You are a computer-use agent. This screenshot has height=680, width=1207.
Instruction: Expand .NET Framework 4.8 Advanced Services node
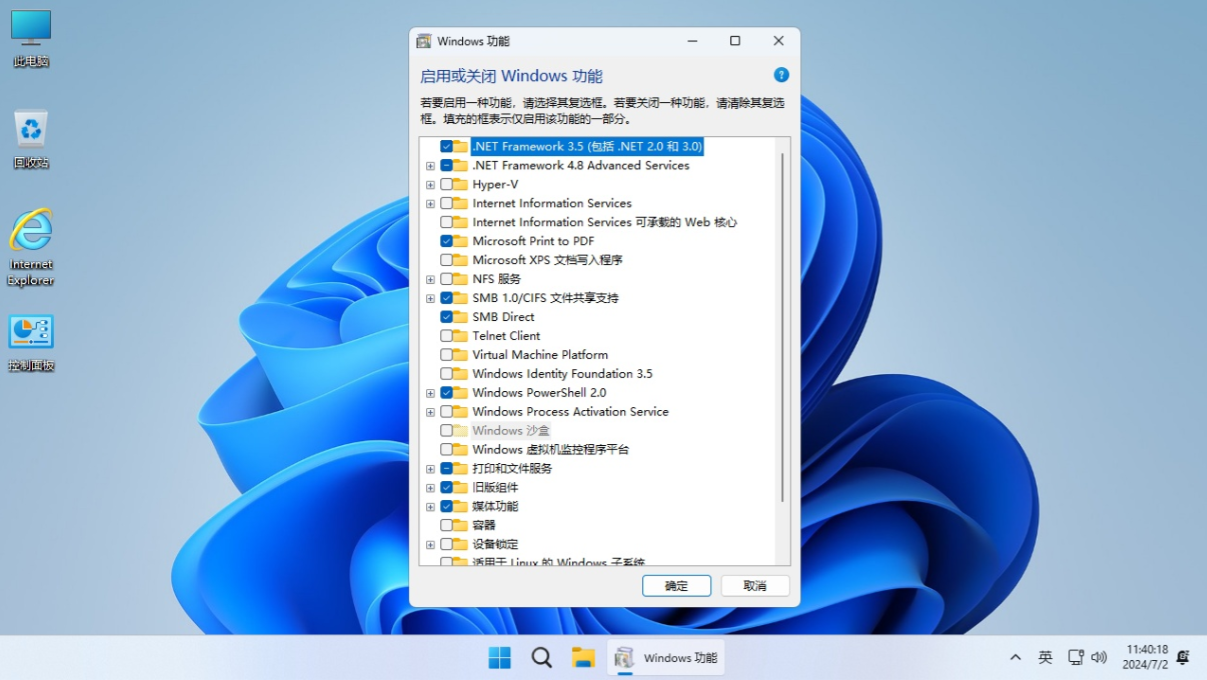430,165
